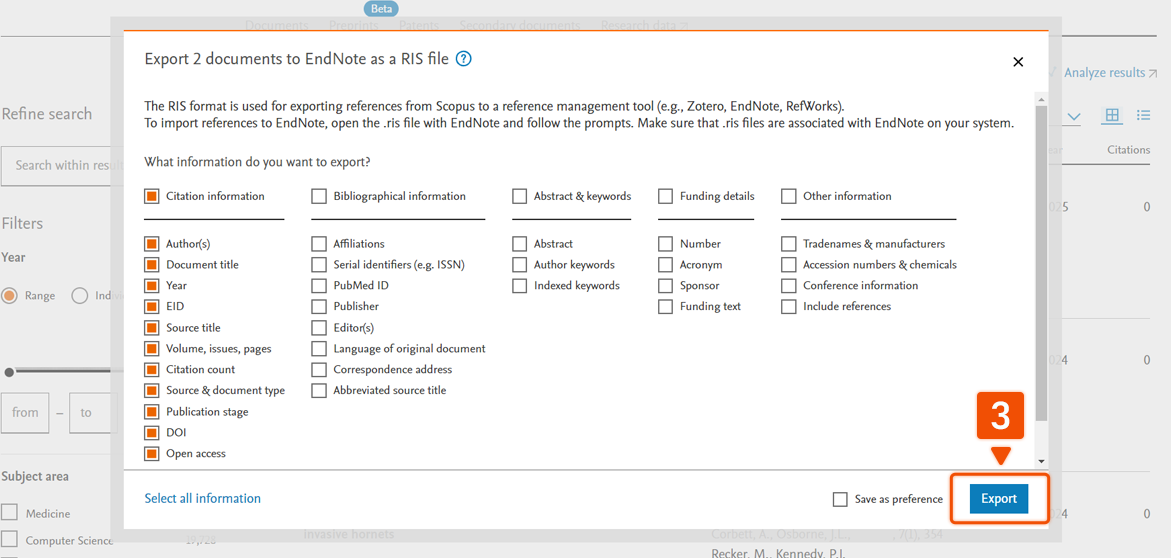Enable the Save as preference checkbox
The image size is (1171, 558).
pyautogui.click(x=840, y=499)
